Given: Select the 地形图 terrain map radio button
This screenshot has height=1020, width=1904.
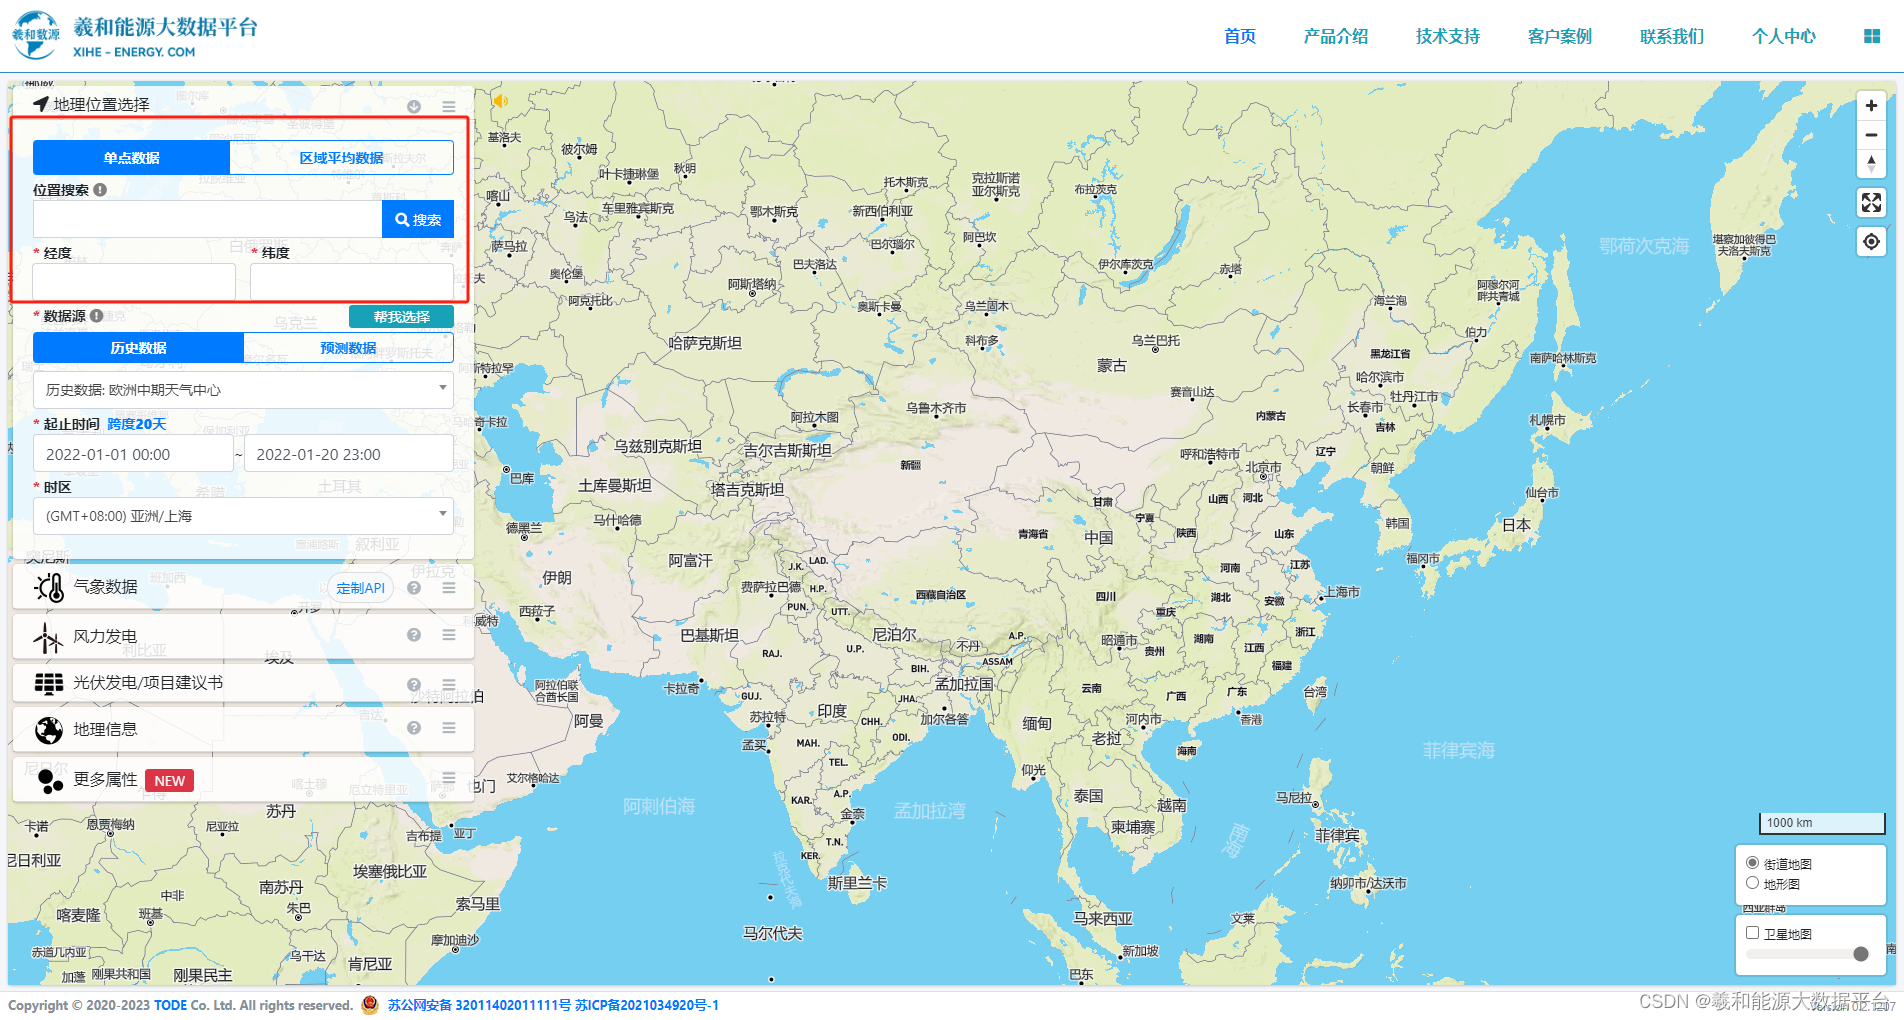Looking at the screenshot, I should click(1752, 883).
